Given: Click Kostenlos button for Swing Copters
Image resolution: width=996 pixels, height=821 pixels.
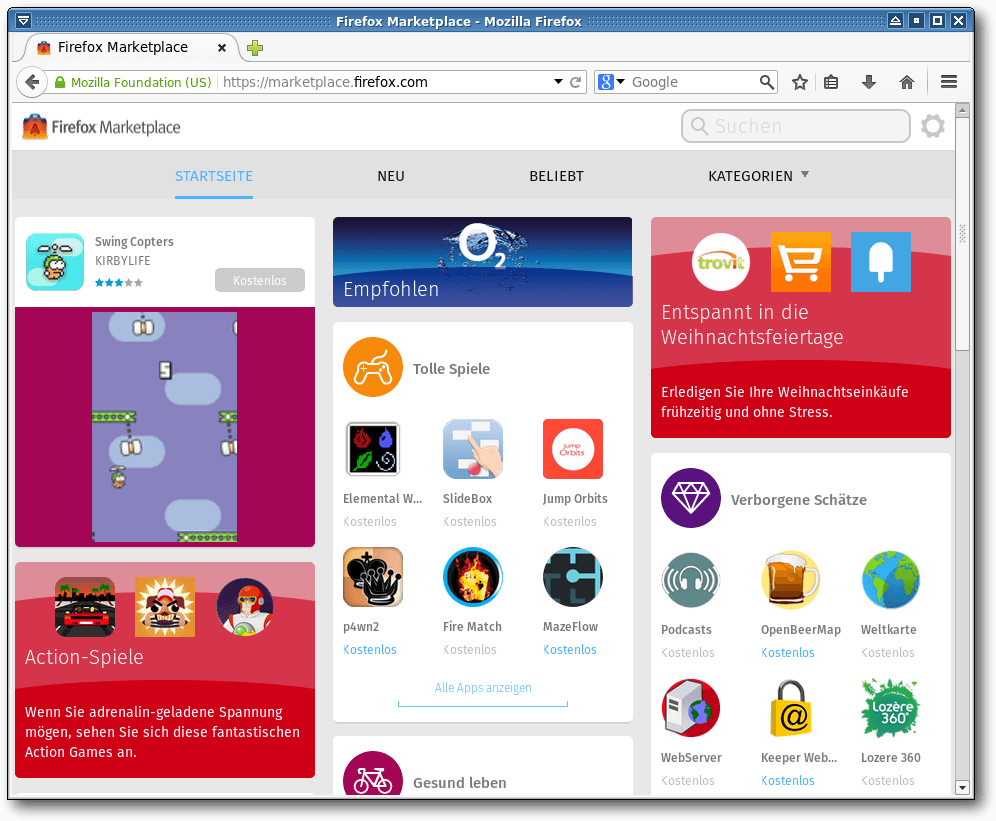Looking at the screenshot, I should 260,280.
